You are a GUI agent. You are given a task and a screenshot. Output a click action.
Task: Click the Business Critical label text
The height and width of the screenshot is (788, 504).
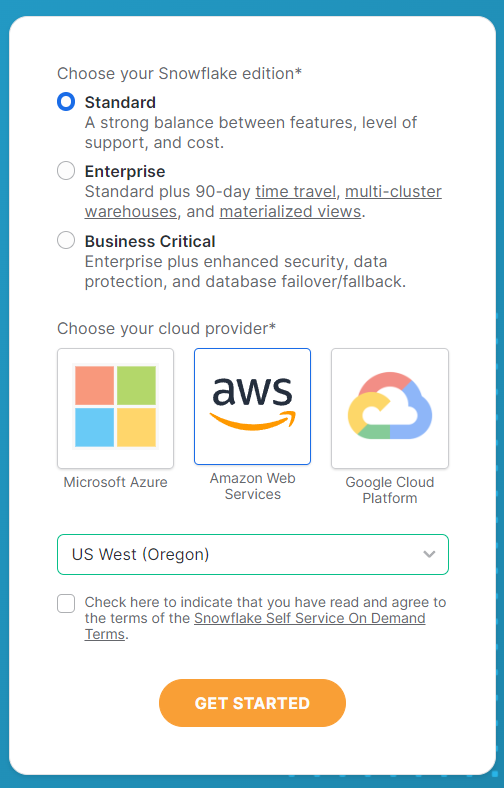(x=150, y=241)
